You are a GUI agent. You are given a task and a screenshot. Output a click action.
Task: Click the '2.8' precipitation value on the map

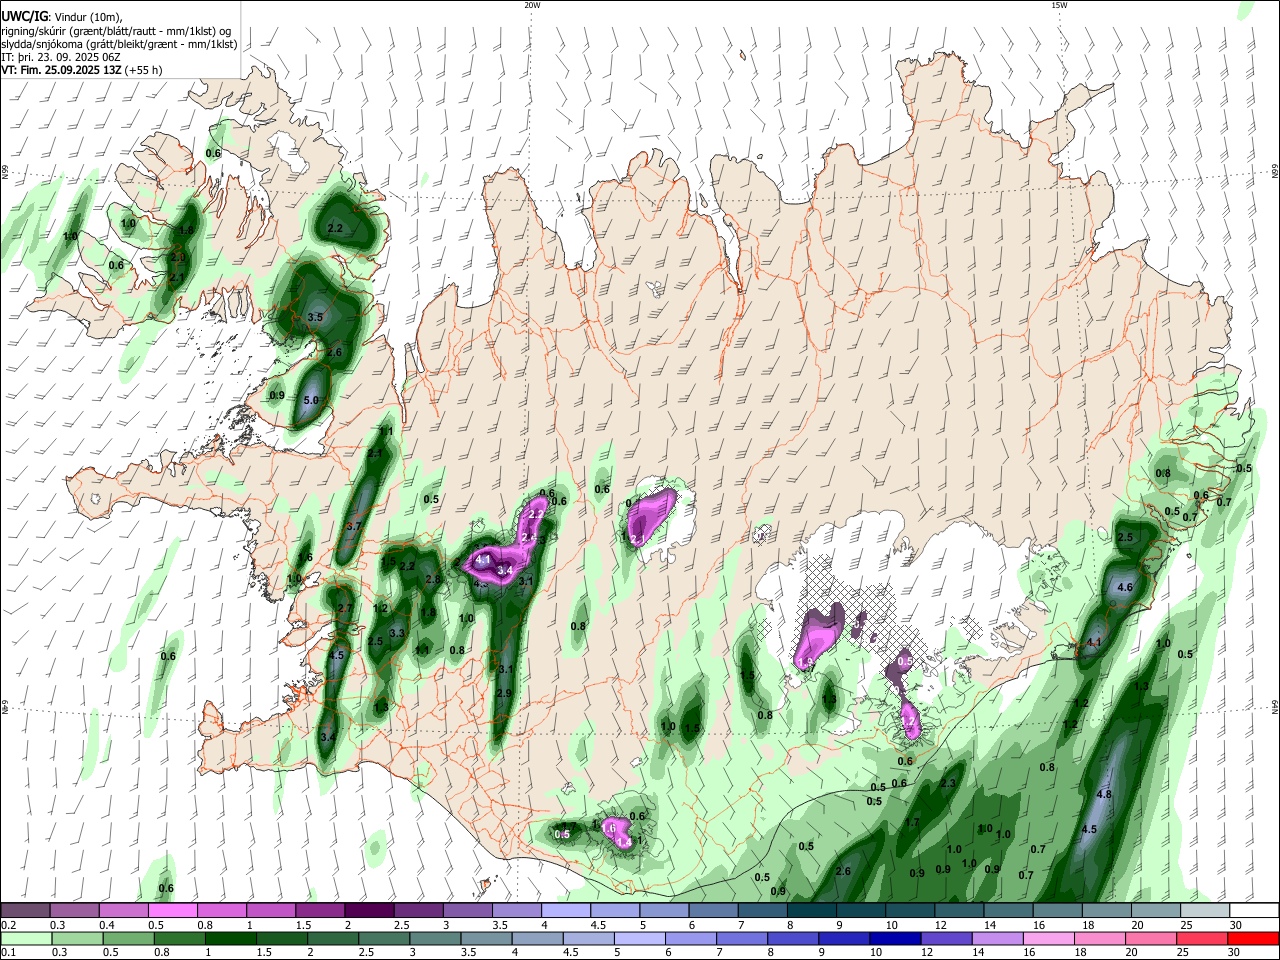pos(433,579)
